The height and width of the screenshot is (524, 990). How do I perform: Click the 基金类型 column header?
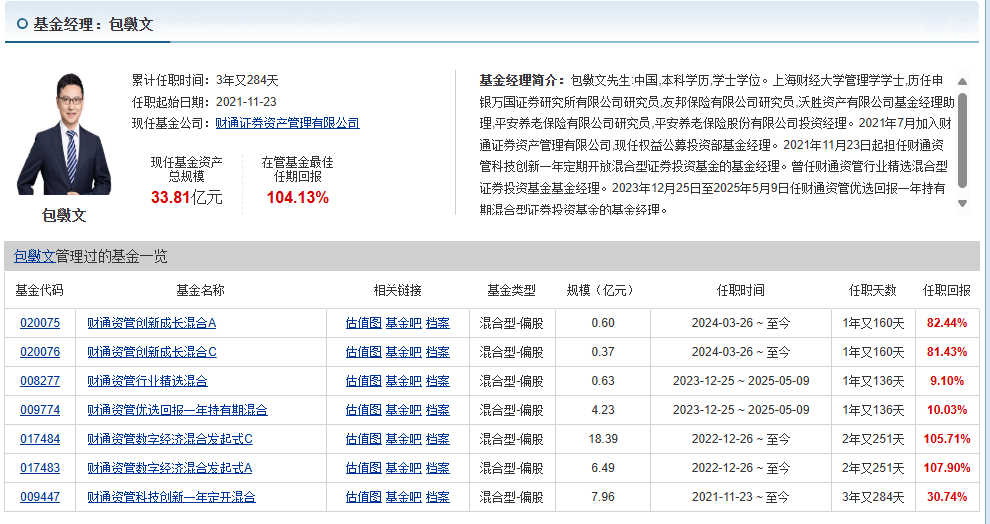(511, 290)
